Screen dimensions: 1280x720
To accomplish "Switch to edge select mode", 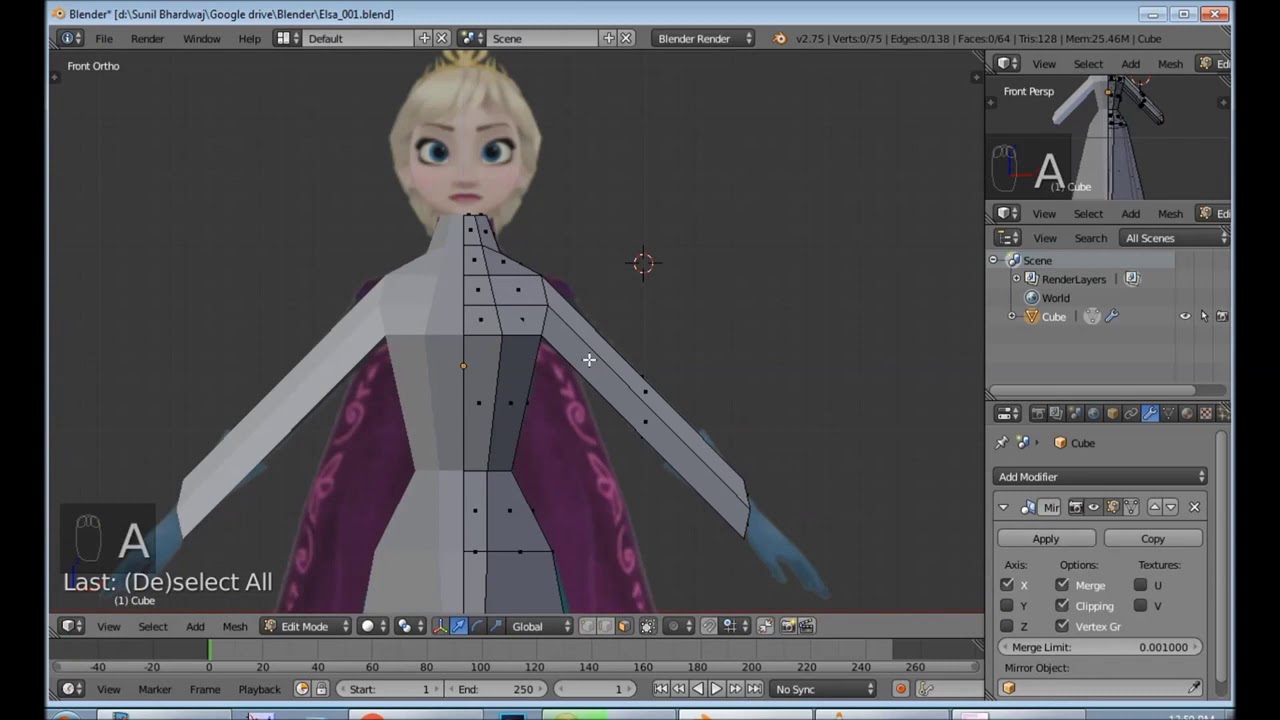I will pos(605,626).
